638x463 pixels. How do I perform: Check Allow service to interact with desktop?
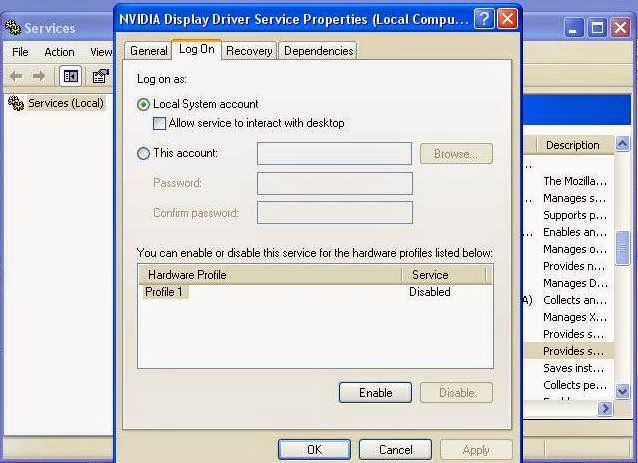[x=159, y=123]
